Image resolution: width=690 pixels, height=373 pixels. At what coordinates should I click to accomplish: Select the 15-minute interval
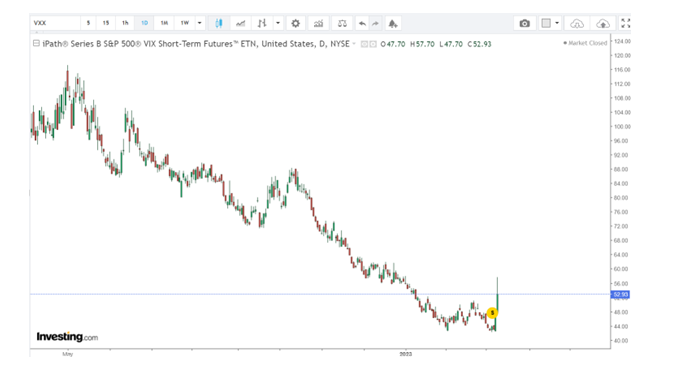106,23
